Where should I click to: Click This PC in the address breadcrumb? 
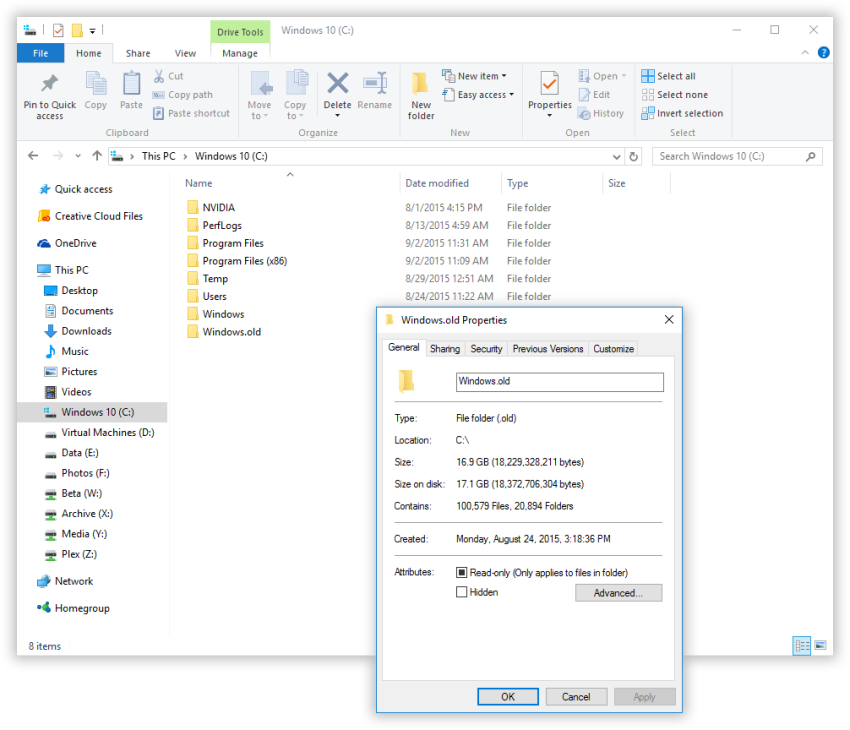[158, 156]
